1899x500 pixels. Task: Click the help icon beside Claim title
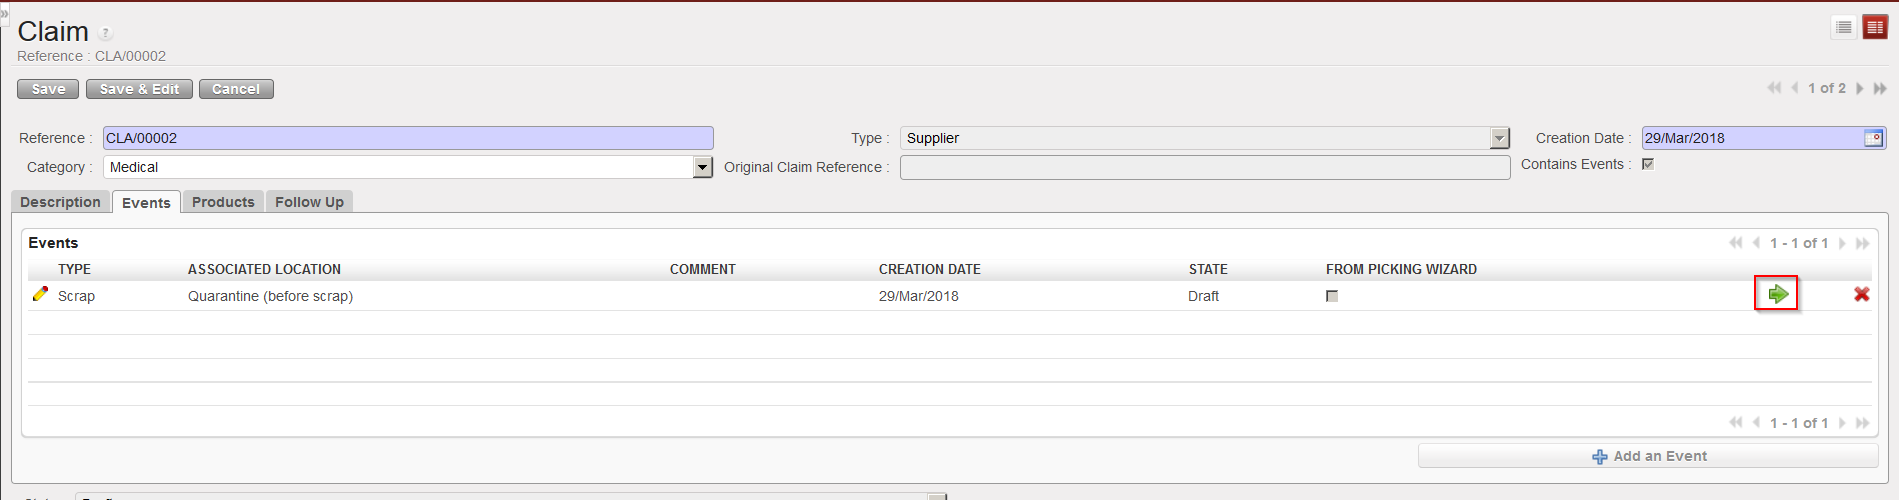click(105, 33)
